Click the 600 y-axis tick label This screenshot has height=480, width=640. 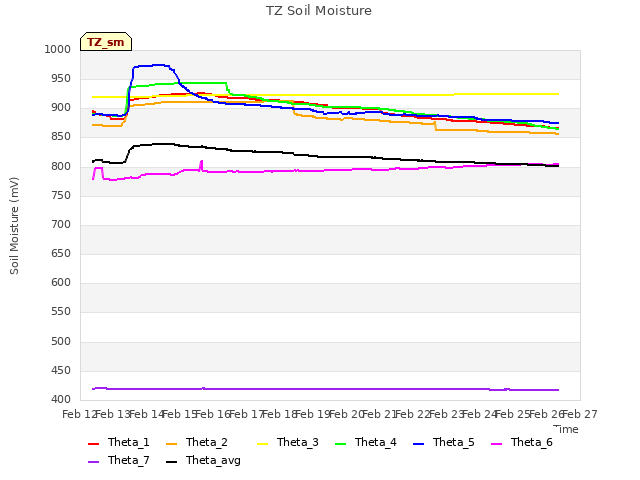[61, 282]
